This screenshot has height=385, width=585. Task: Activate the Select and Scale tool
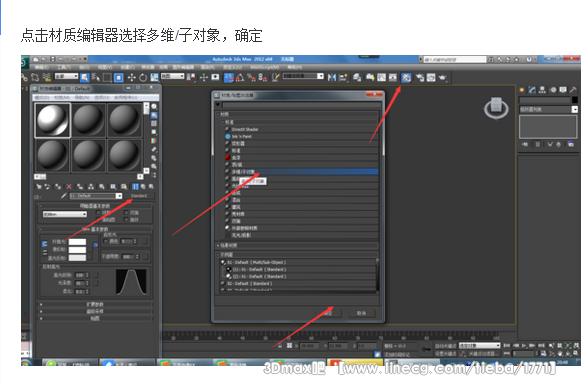[x=154, y=77]
